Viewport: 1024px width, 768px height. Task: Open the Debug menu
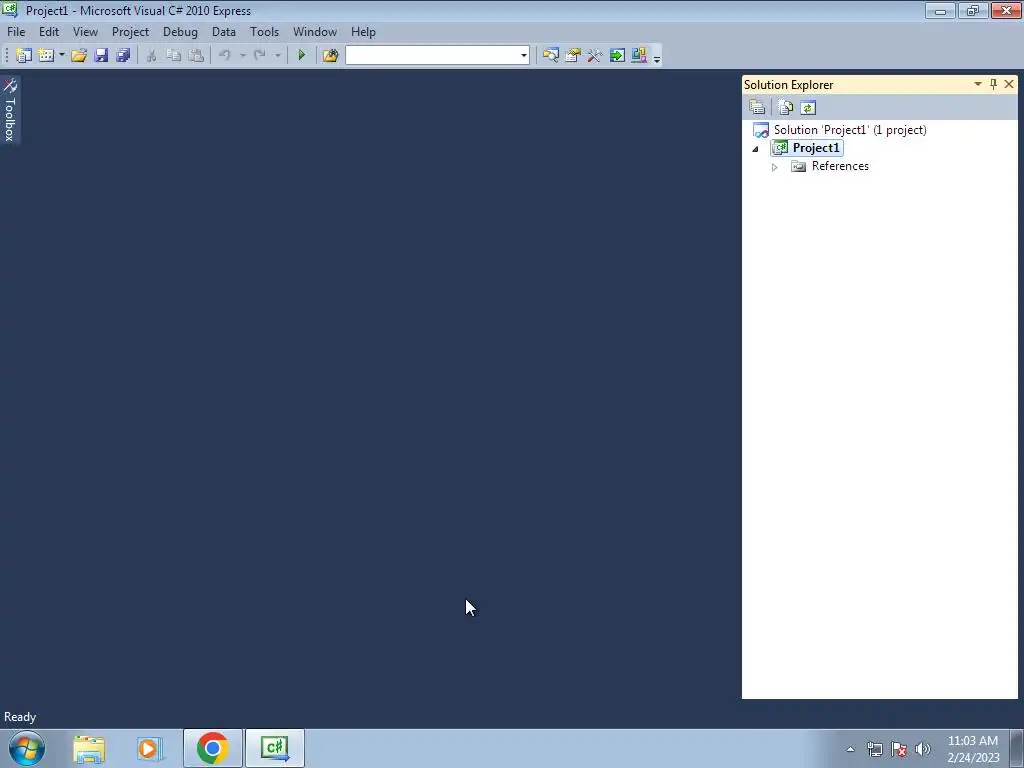180,31
